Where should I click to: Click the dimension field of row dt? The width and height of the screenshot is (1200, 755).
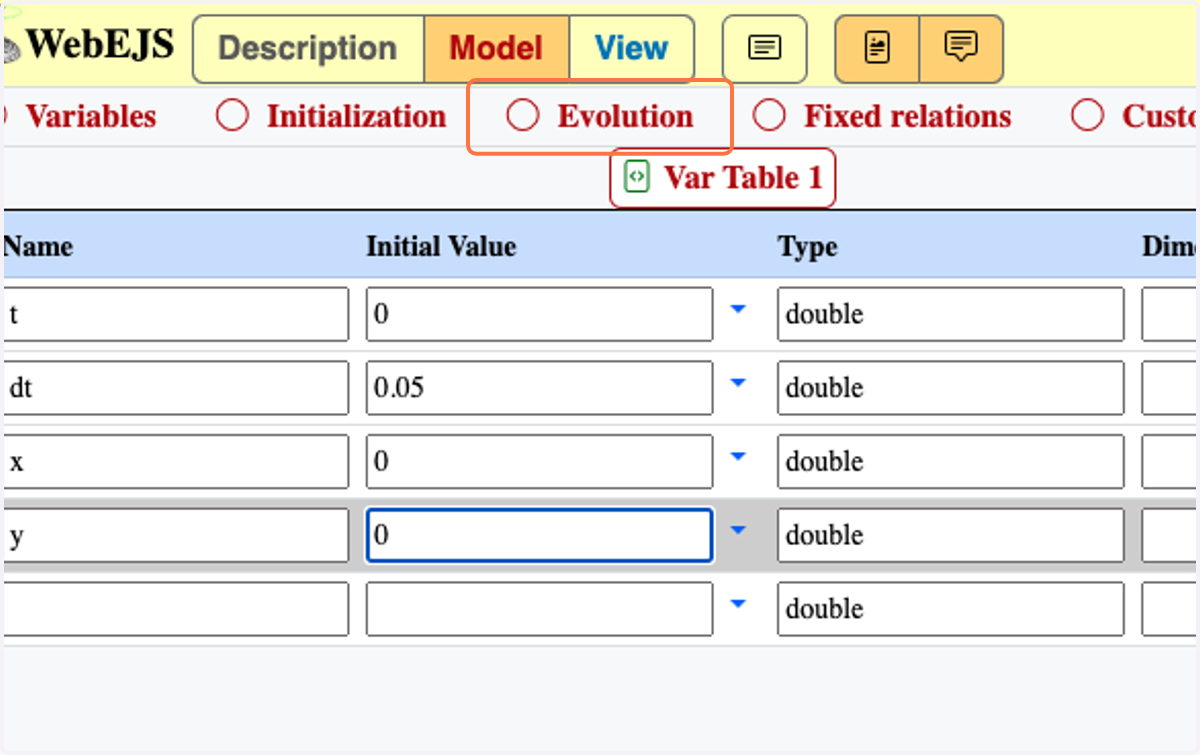pos(1170,388)
